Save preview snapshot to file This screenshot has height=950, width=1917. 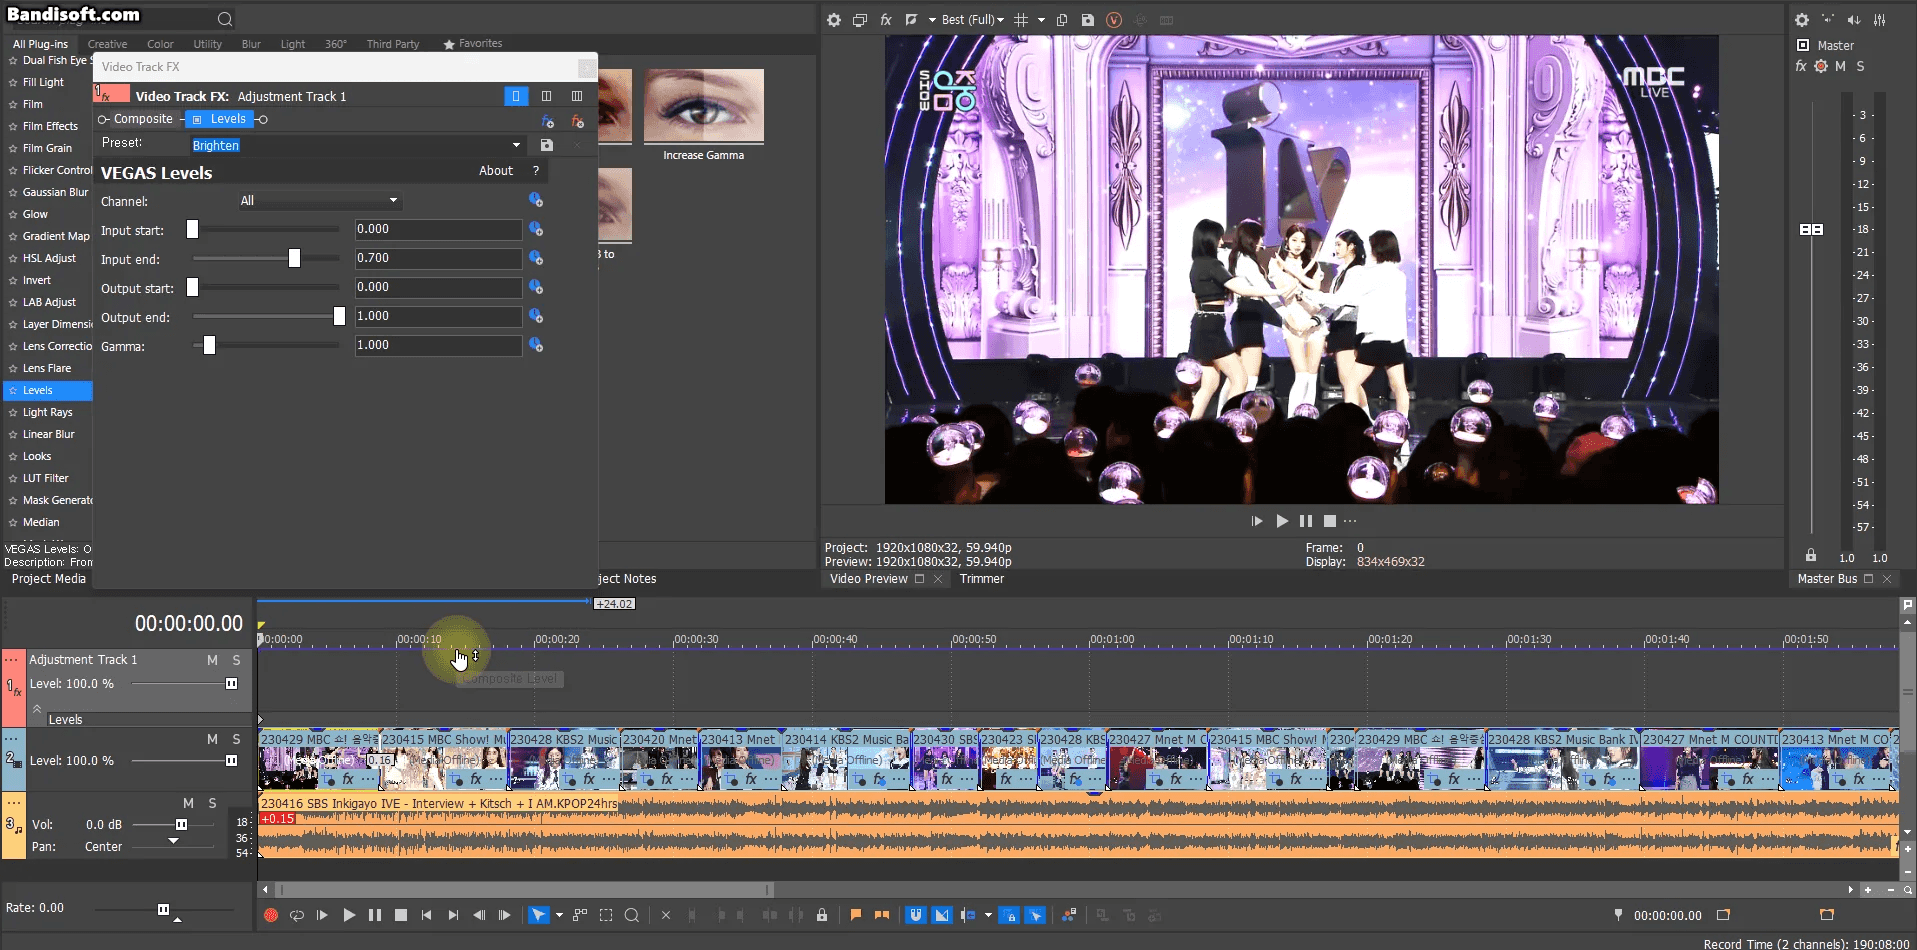(1088, 20)
